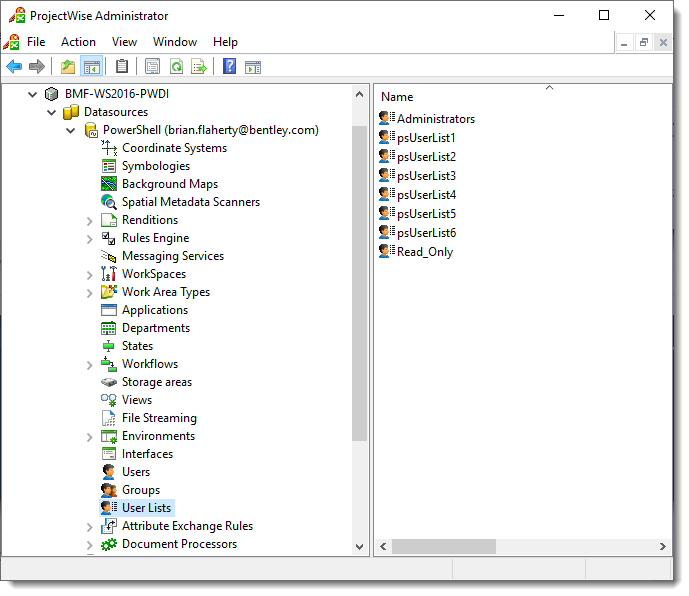Open Help with the question mark icon
Viewport: 689px width, 596px height.
[x=229, y=67]
